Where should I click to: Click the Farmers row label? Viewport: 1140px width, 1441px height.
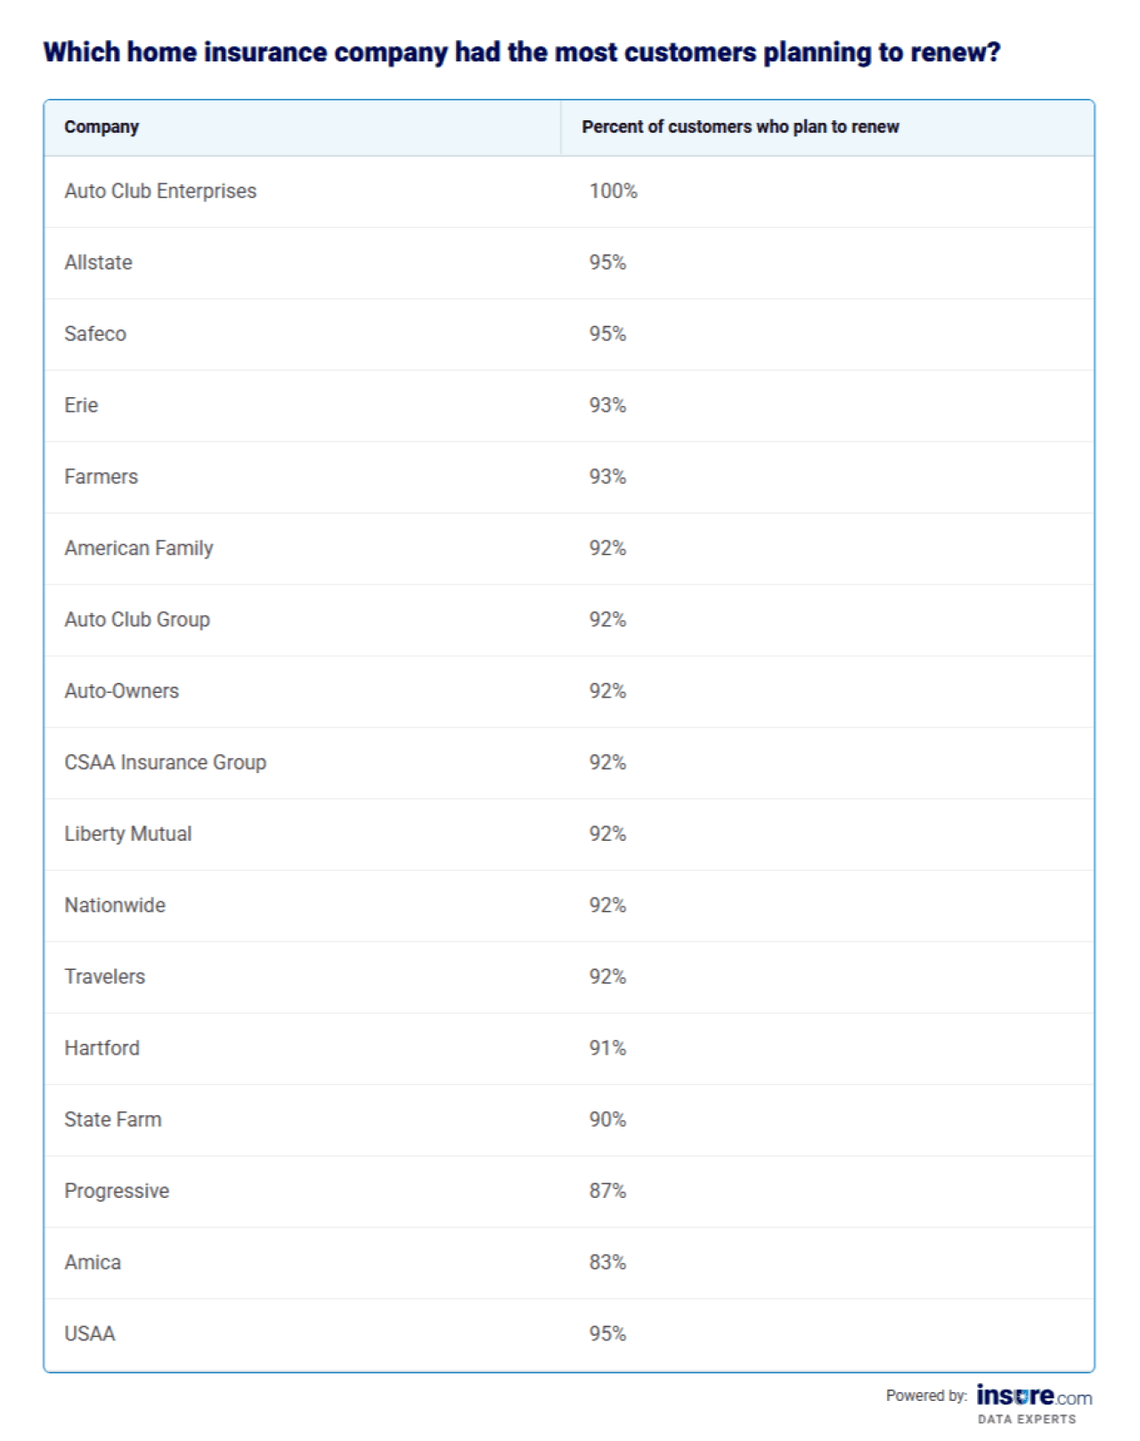[x=101, y=477]
